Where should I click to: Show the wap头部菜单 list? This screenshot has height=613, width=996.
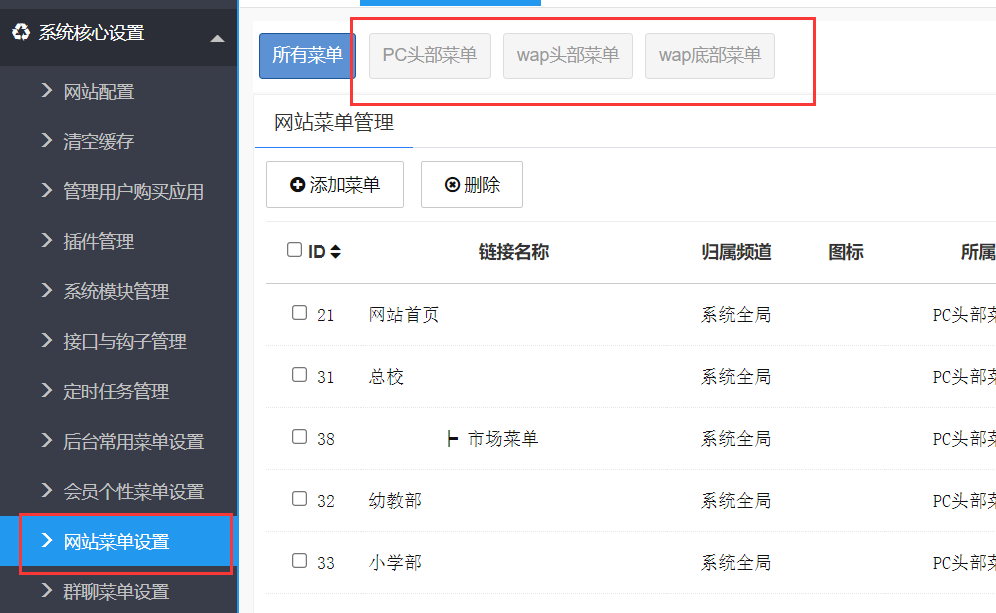[568, 55]
